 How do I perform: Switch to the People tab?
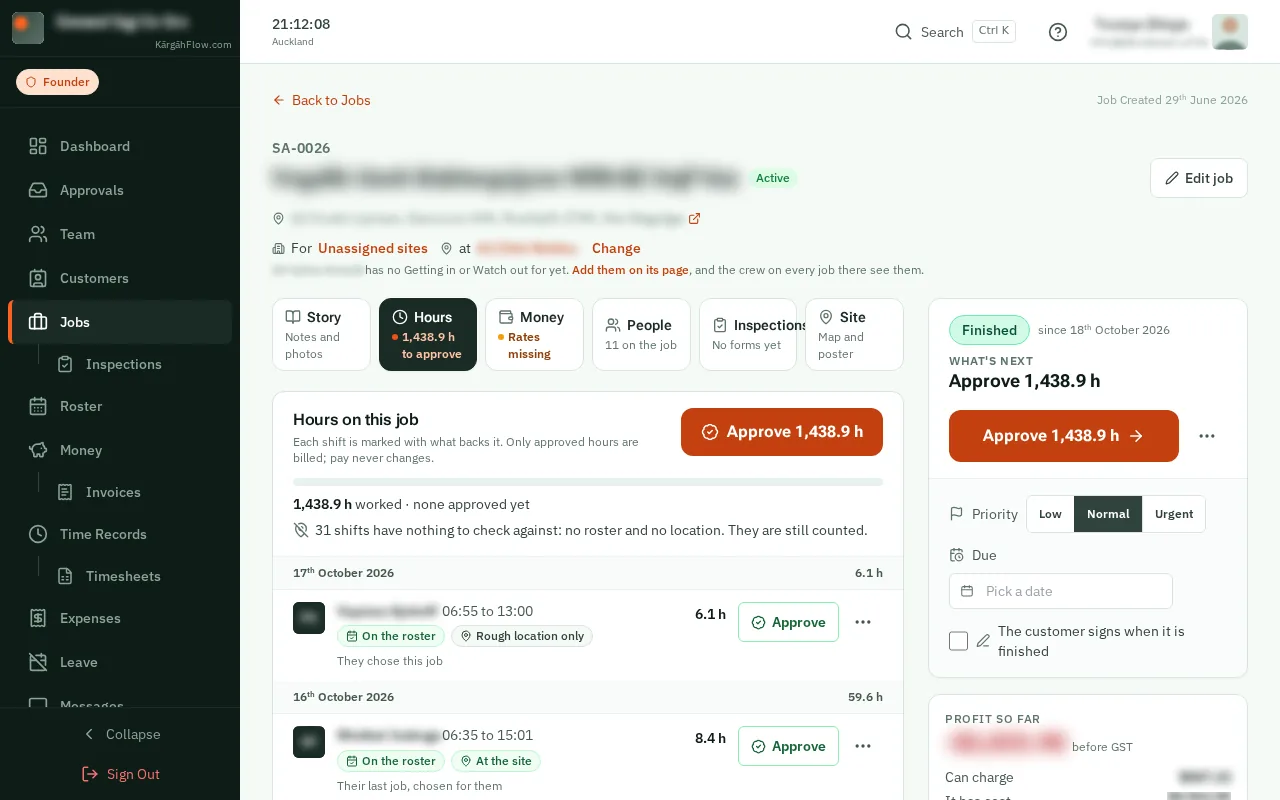tap(641, 334)
